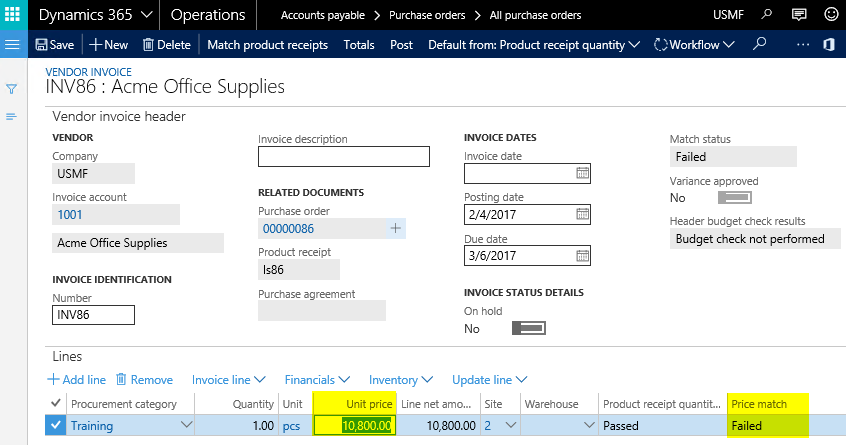Toggle the On hold switch
846x445 pixels.
point(528,328)
